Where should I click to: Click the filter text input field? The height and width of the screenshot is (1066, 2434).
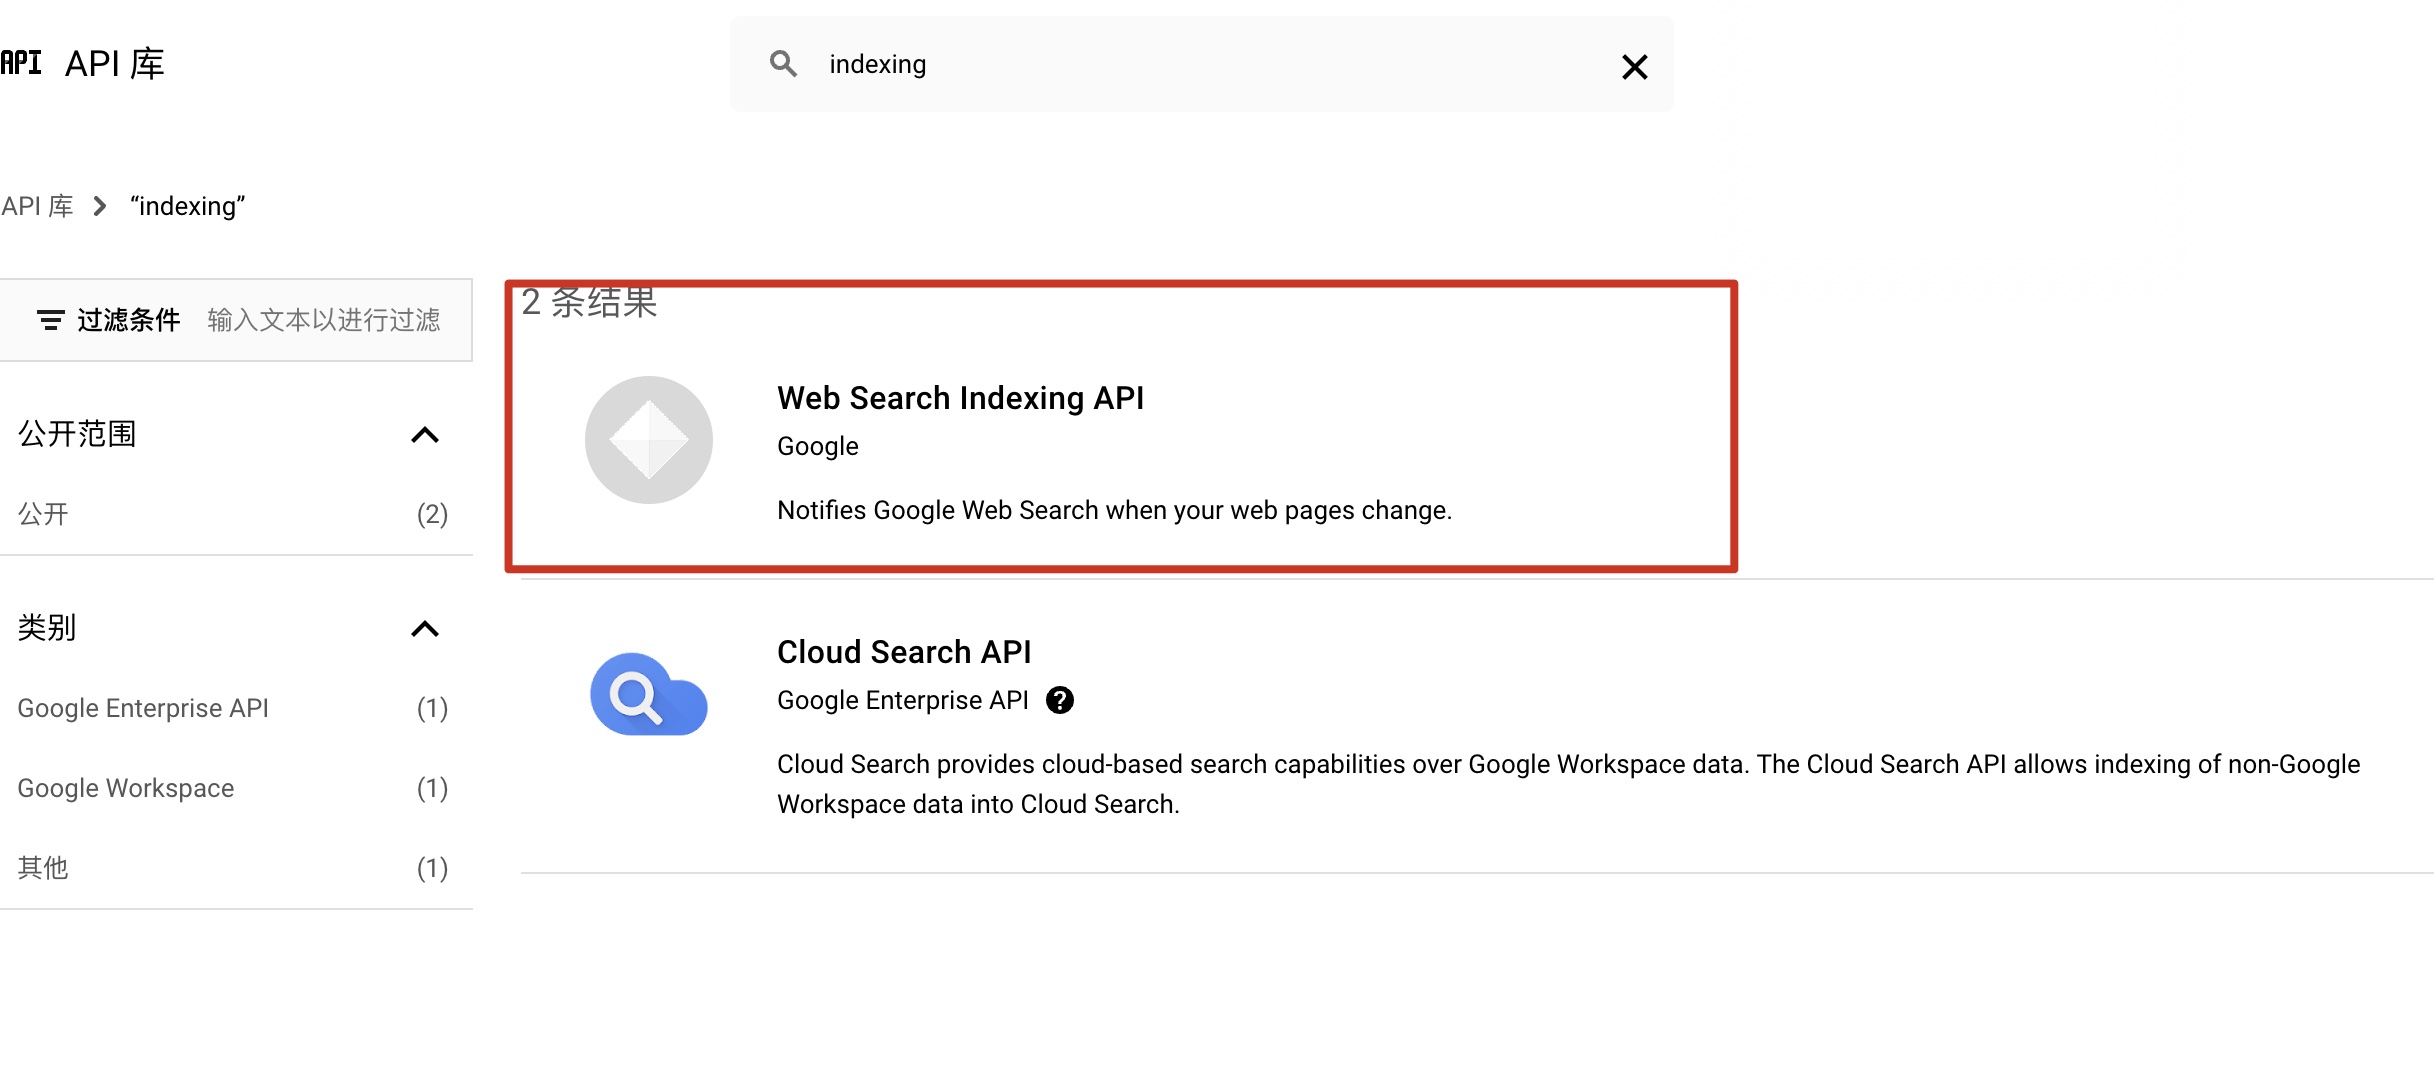point(324,320)
